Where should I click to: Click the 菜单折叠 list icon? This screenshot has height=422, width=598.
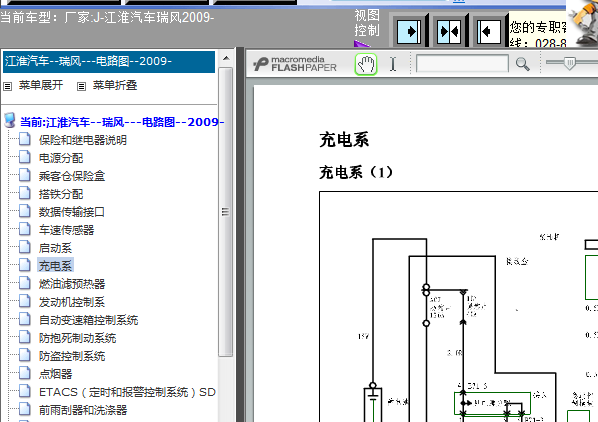coord(81,86)
